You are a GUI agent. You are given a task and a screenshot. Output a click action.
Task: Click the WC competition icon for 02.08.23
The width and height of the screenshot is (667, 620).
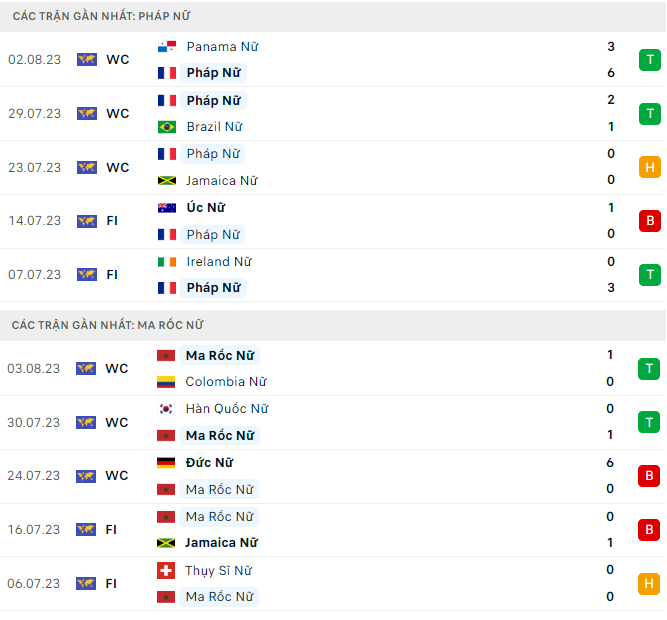87,60
